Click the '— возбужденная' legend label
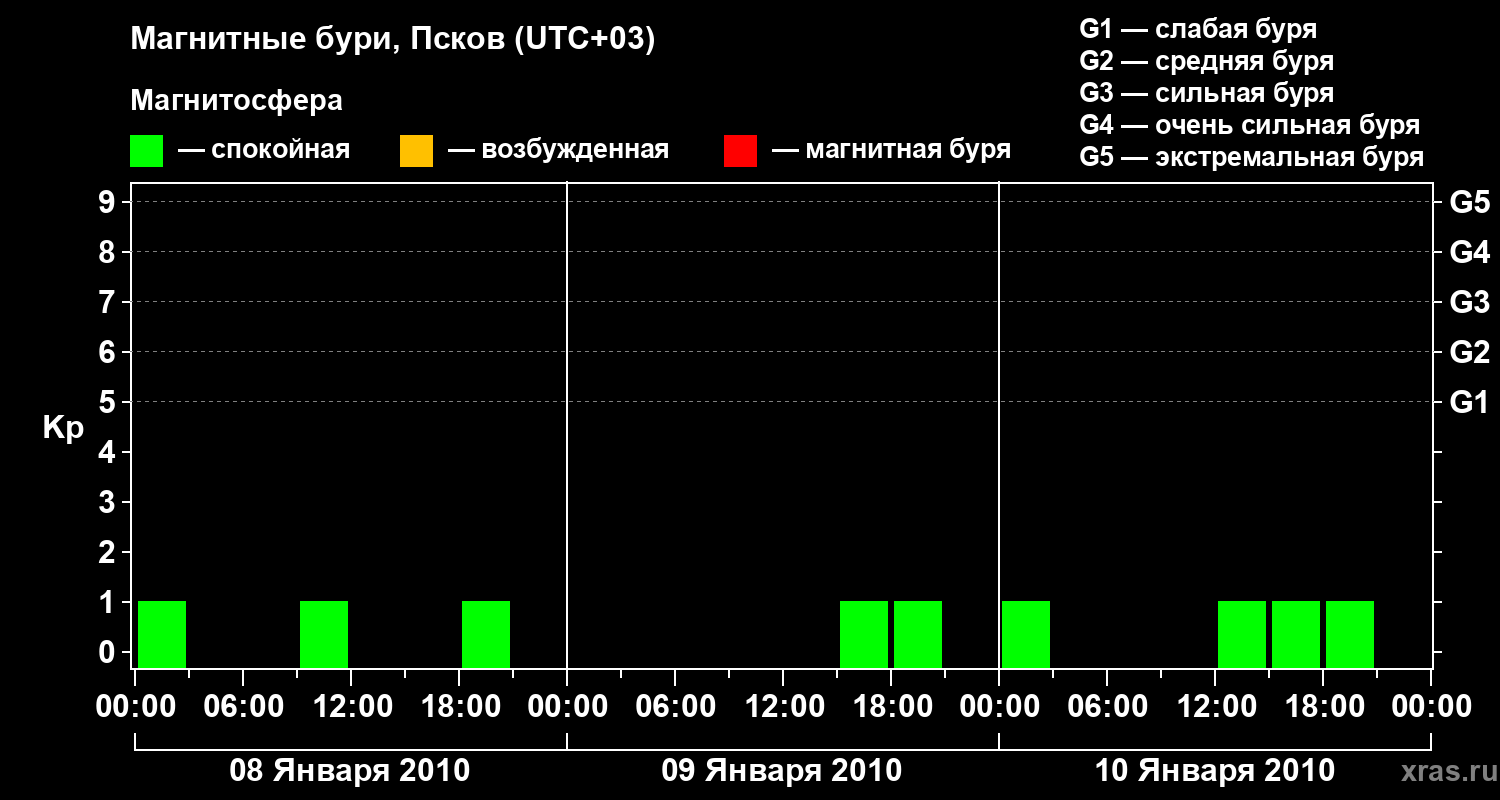Viewport: 1500px width, 800px height. pyautogui.click(x=559, y=151)
